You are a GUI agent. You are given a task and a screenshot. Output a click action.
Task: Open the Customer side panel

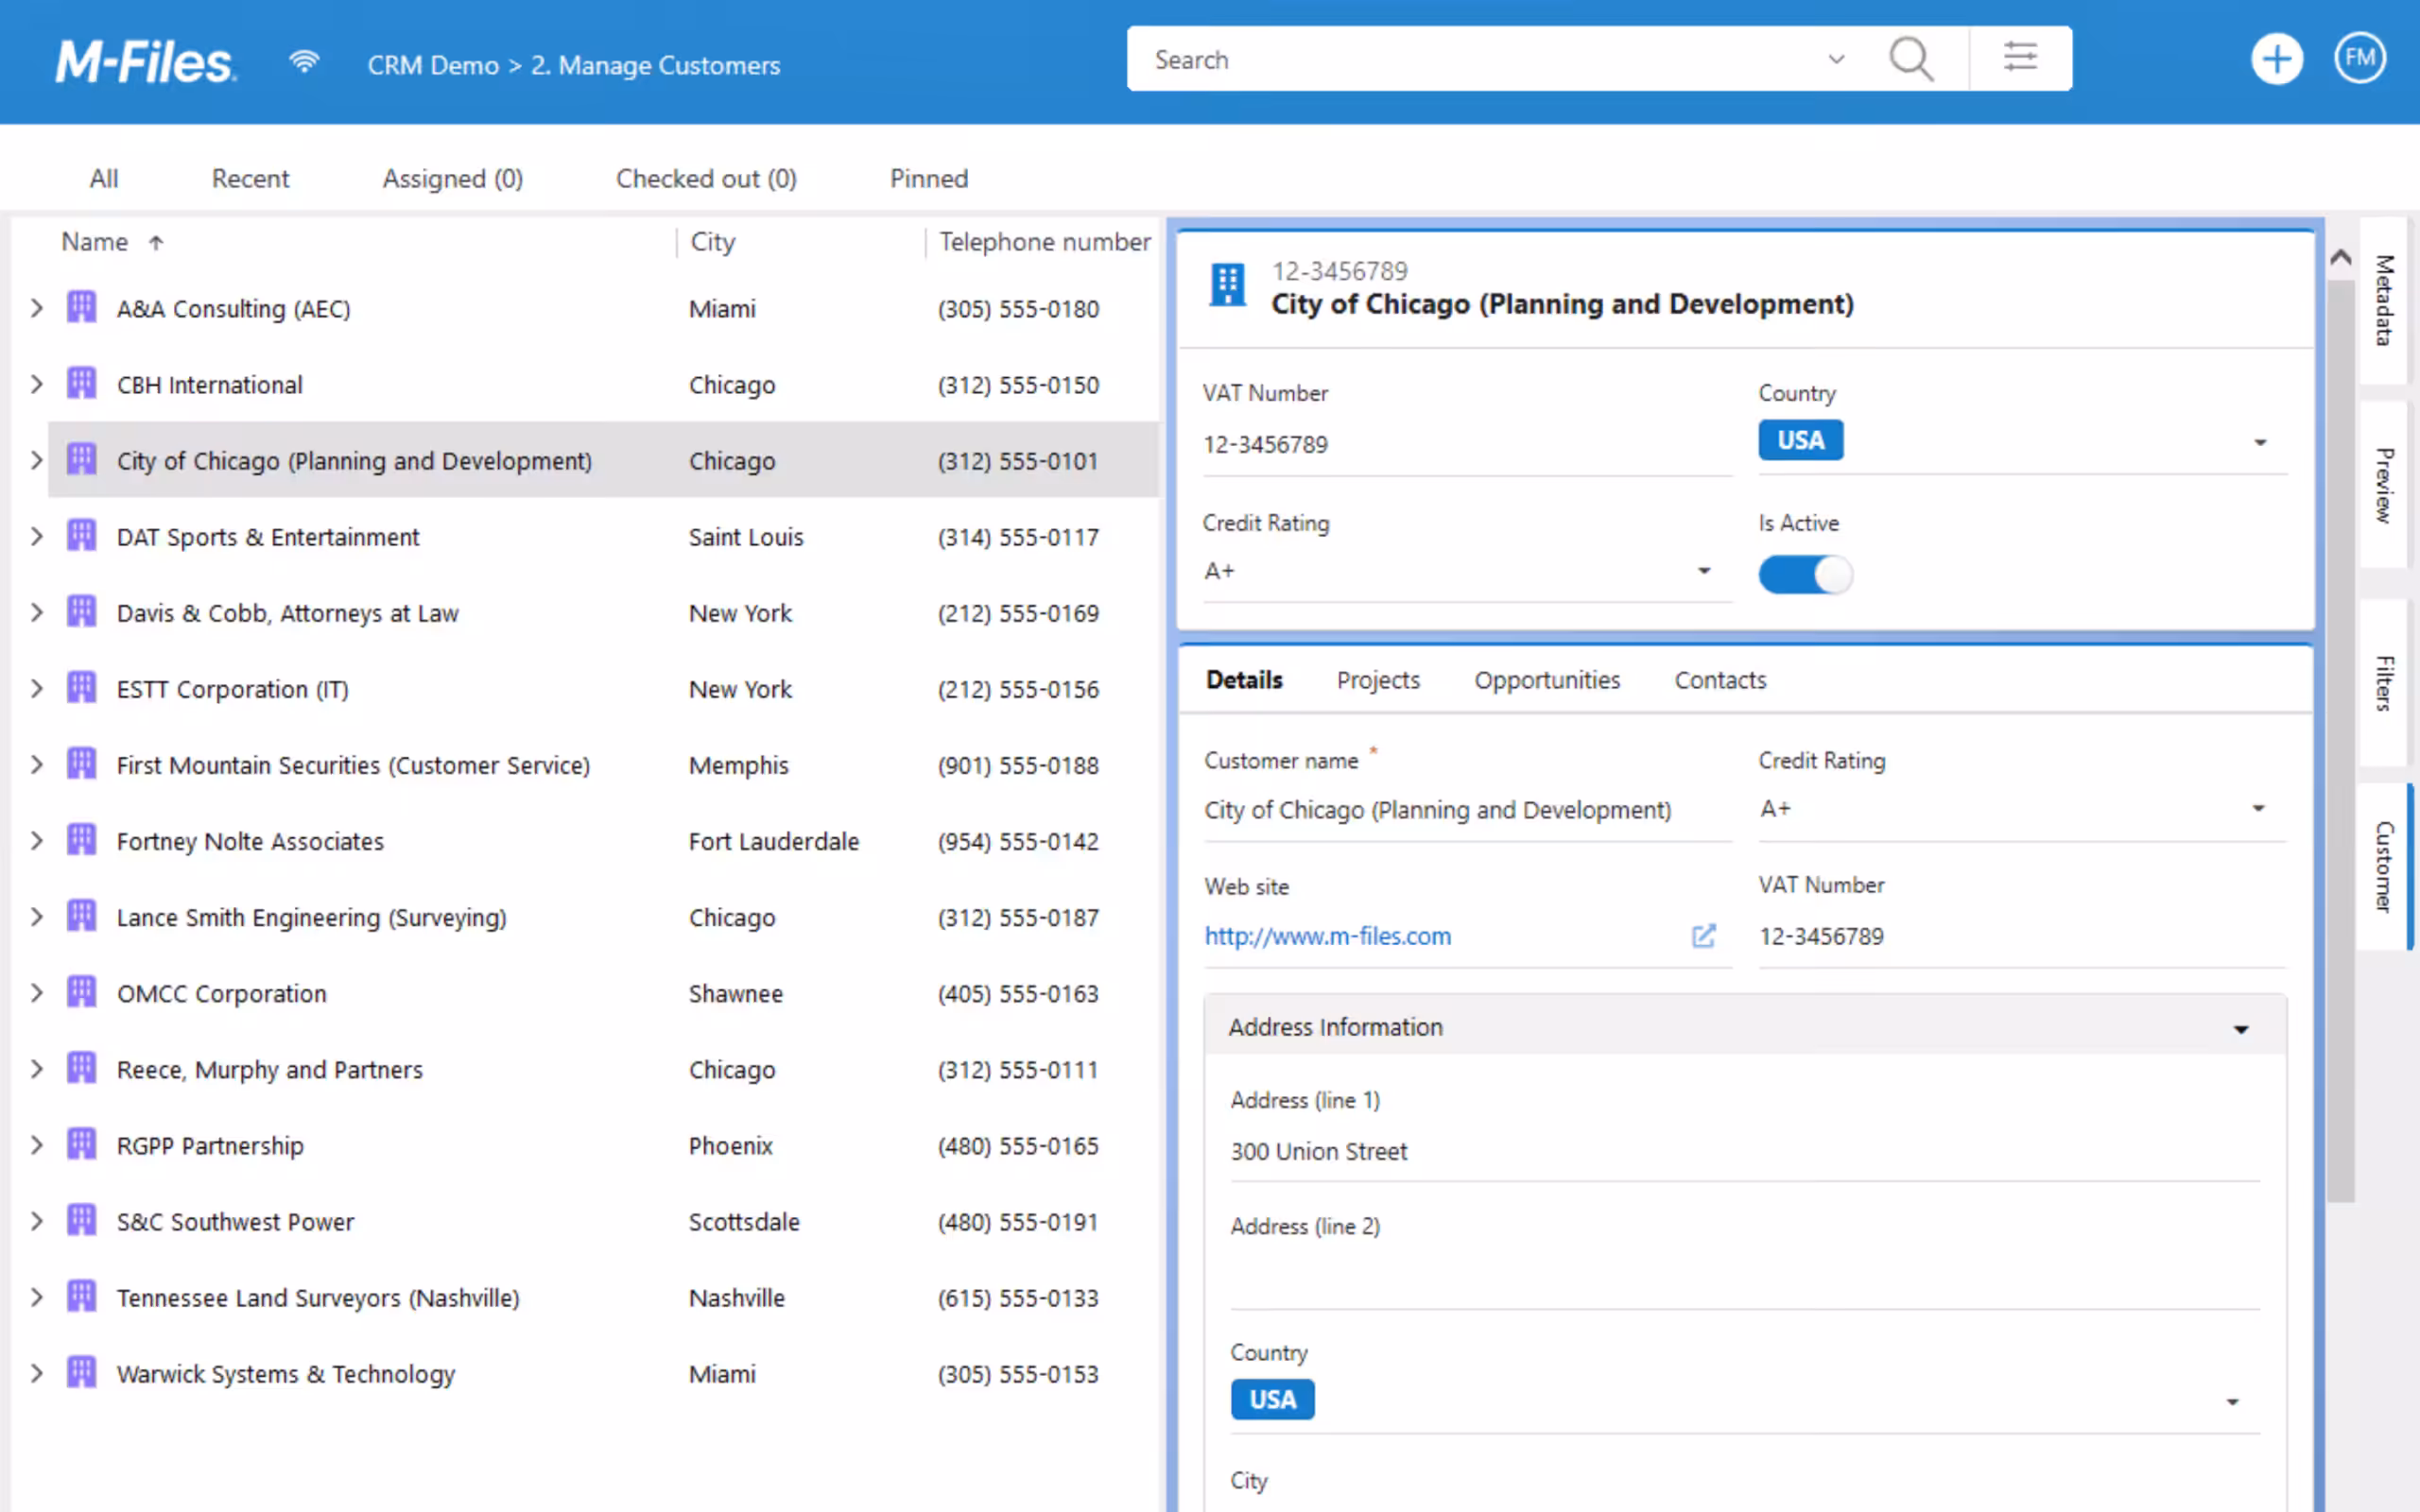(2384, 866)
